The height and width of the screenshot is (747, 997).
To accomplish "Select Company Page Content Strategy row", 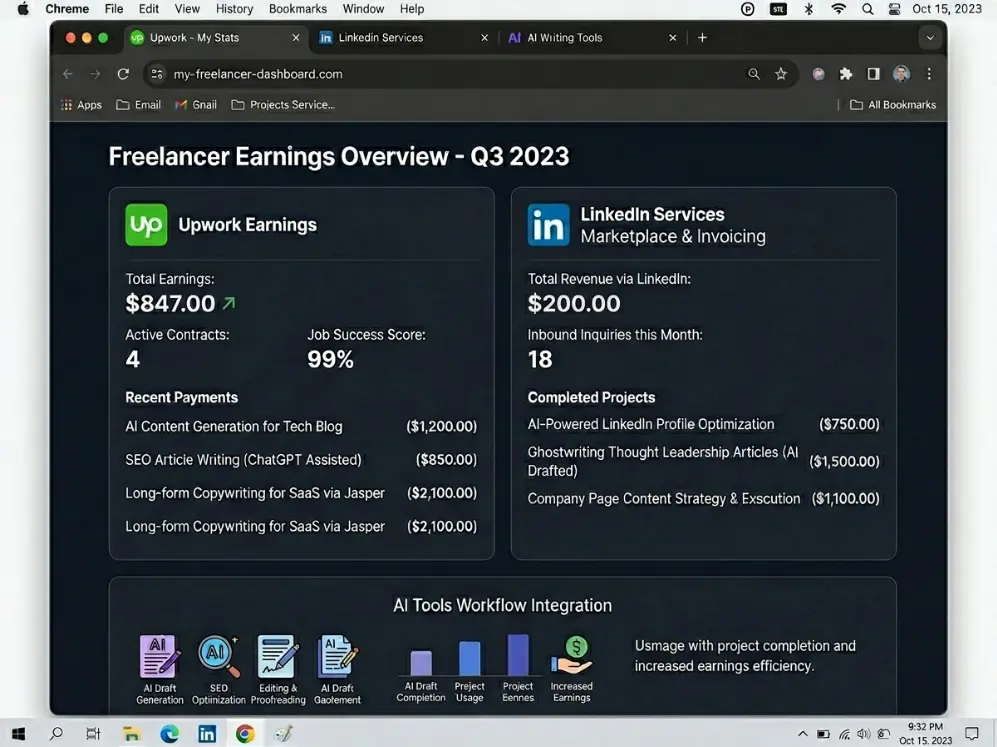I will [703, 498].
